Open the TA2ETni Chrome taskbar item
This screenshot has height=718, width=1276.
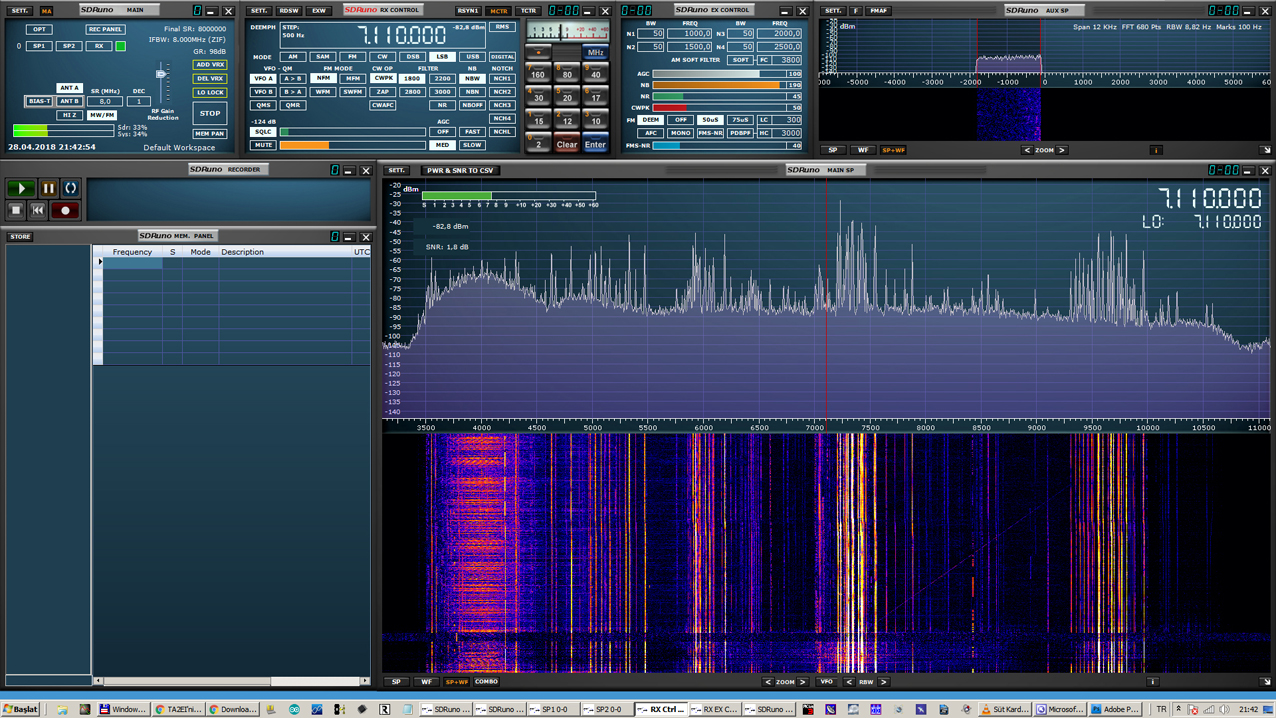click(178, 709)
